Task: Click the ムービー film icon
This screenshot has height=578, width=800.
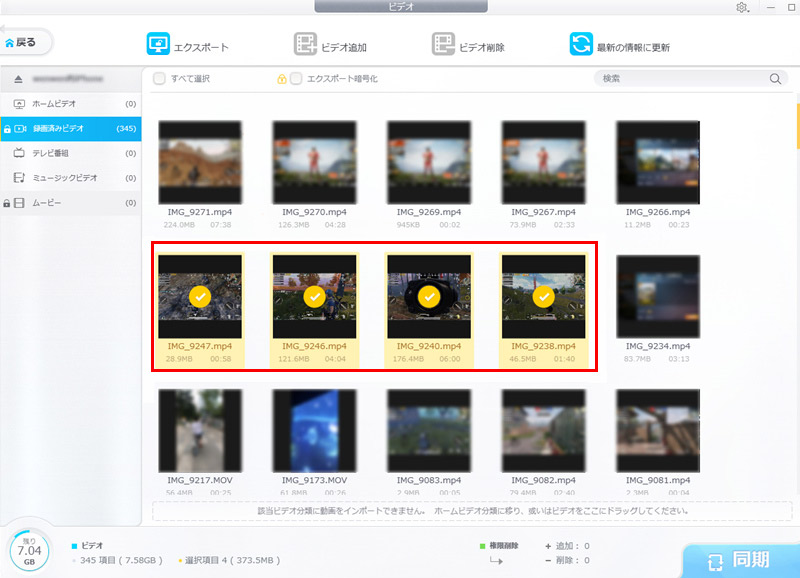Action: (x=19, y=203)
